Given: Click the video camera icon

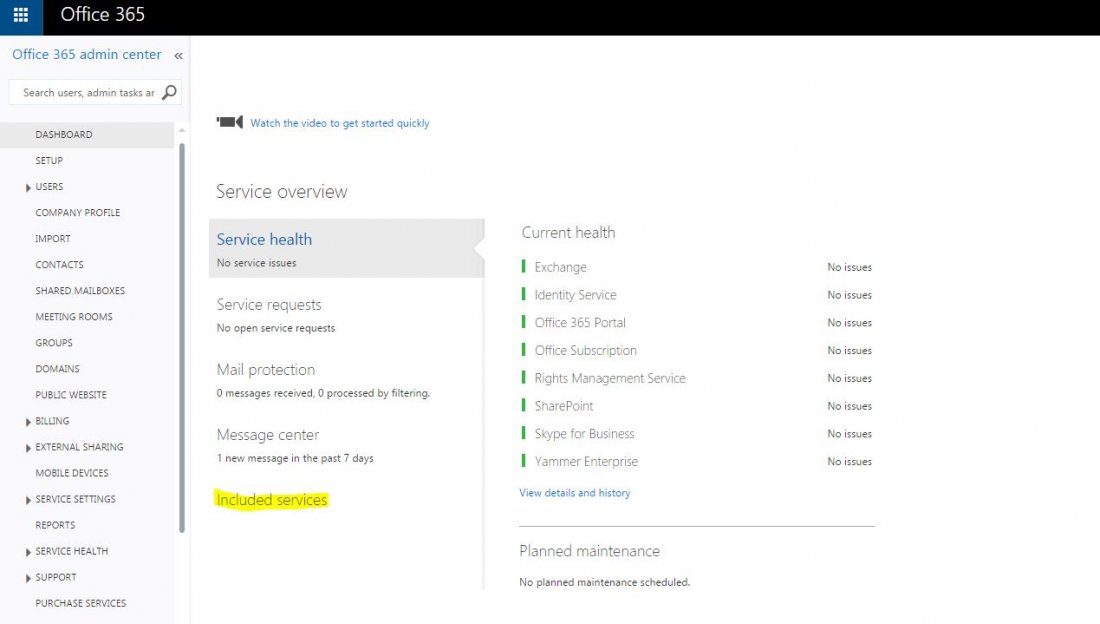Looking at the screenshot, I should coord(229,122).
